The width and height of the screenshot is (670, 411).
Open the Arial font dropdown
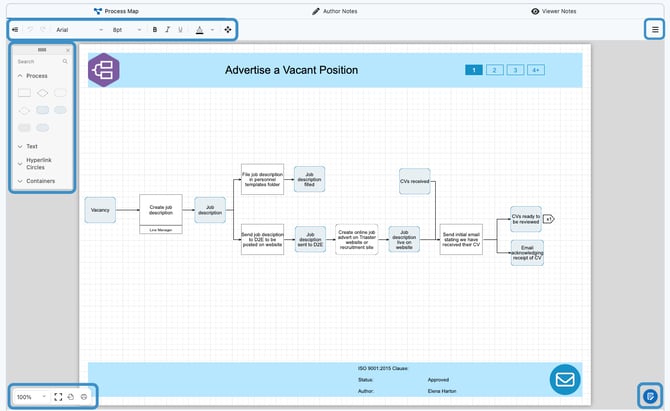79,30
